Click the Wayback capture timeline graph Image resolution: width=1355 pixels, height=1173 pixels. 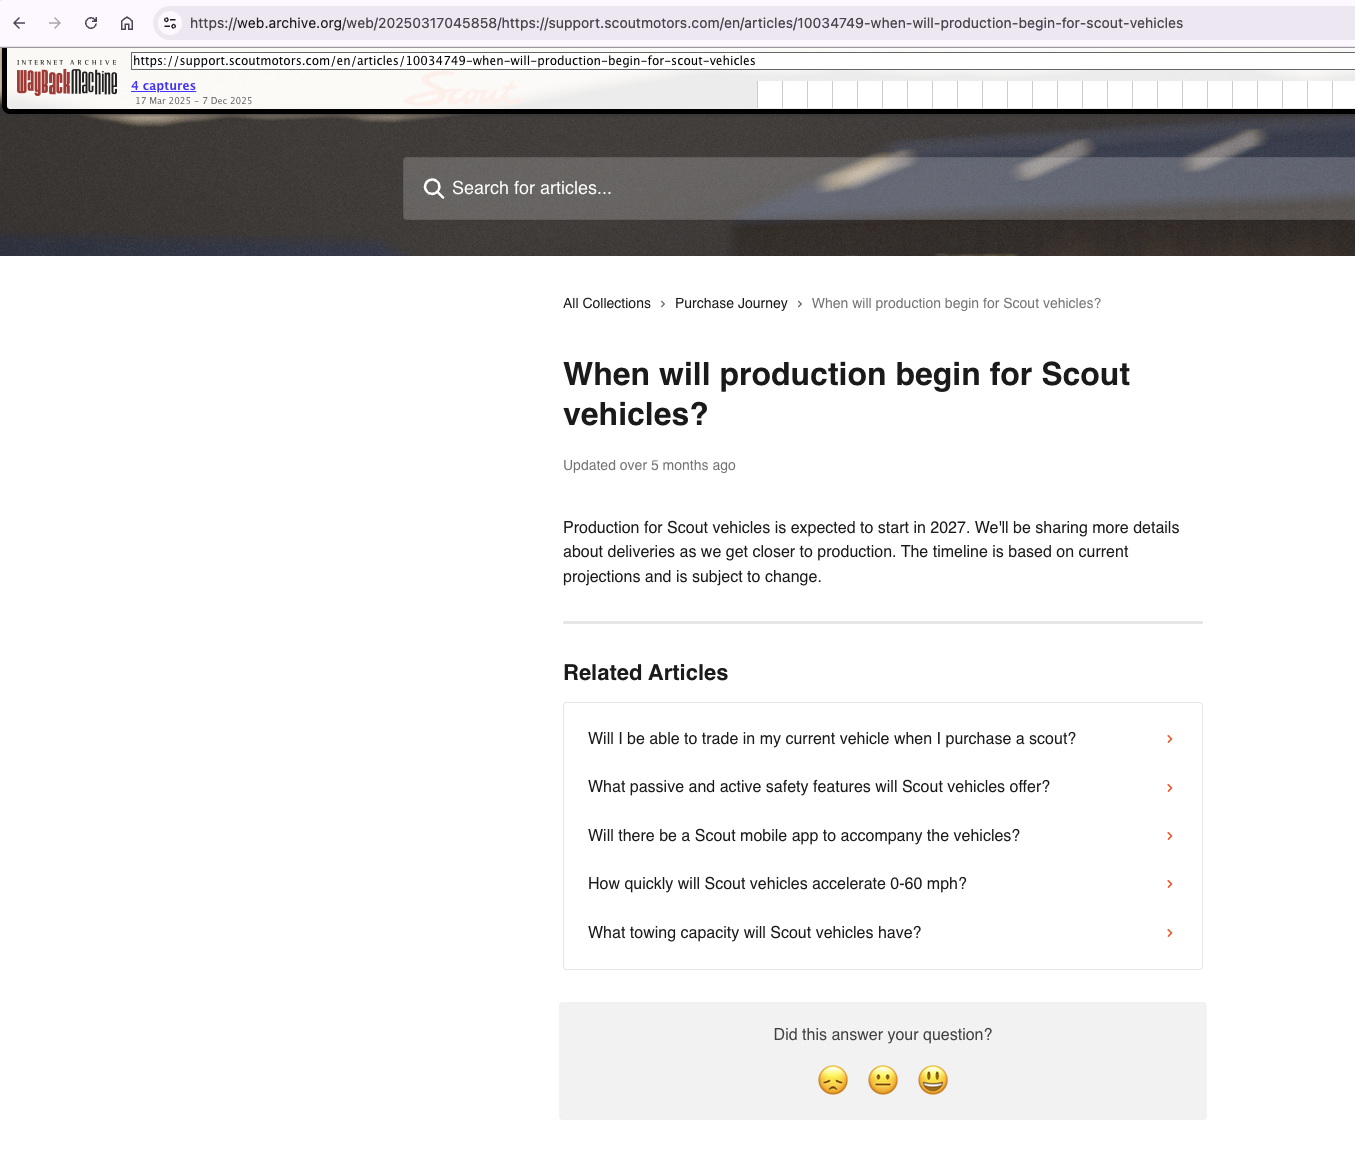[1056, 94]
